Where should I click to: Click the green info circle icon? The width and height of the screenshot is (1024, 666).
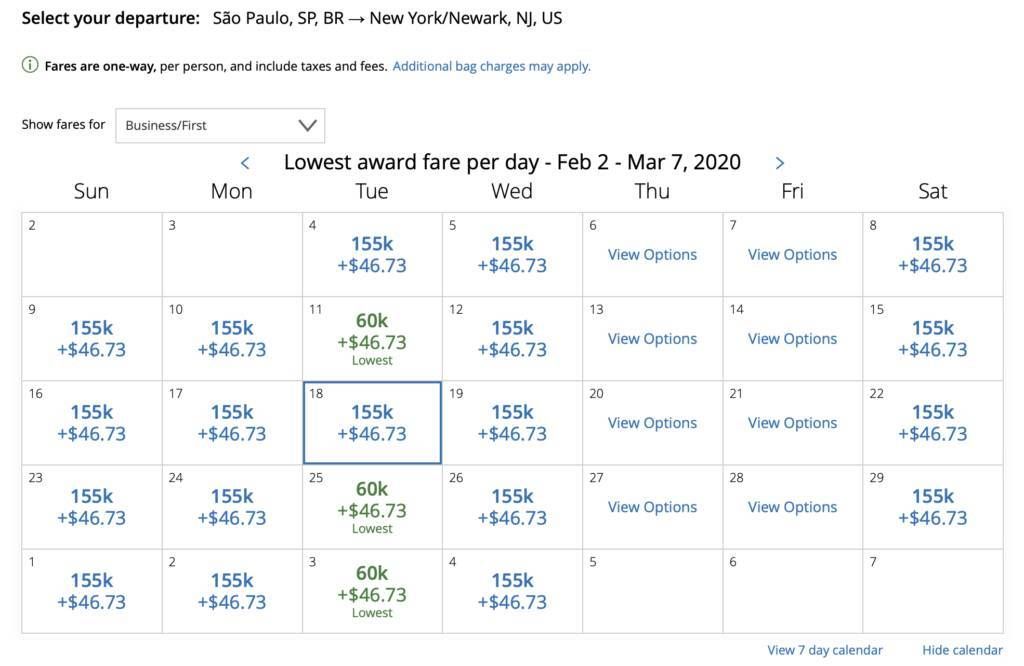(30, 65)
